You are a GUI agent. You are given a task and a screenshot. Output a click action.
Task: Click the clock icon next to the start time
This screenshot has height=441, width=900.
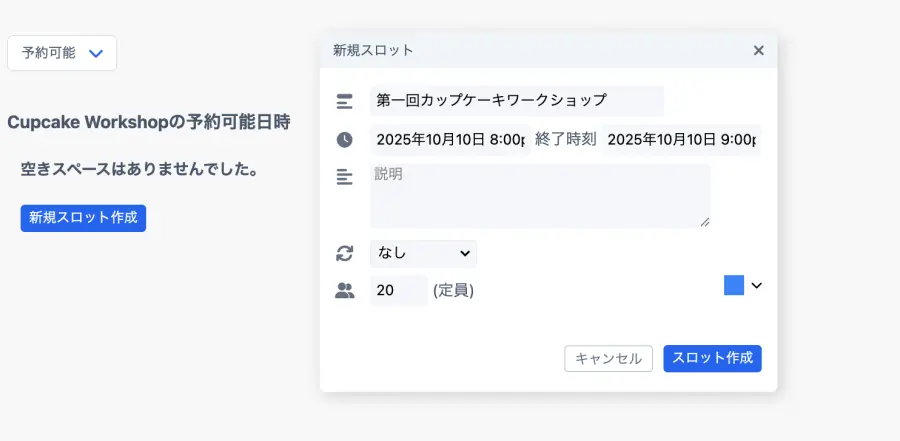(x=345, y=140)
